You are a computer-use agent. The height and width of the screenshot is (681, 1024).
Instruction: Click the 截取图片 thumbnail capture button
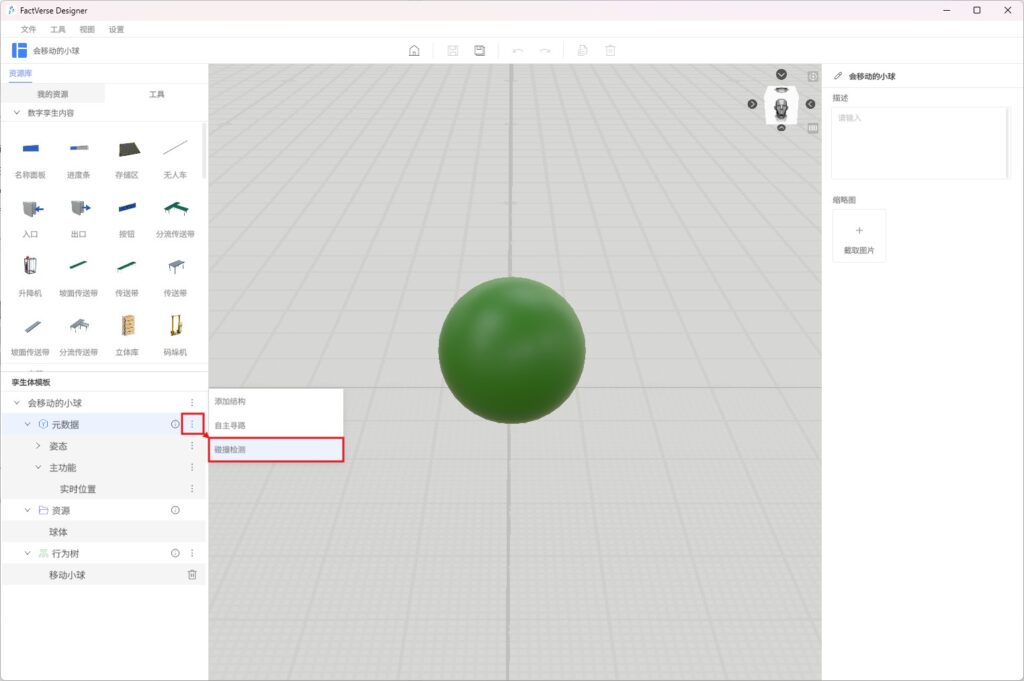click(x=859, y=236)
